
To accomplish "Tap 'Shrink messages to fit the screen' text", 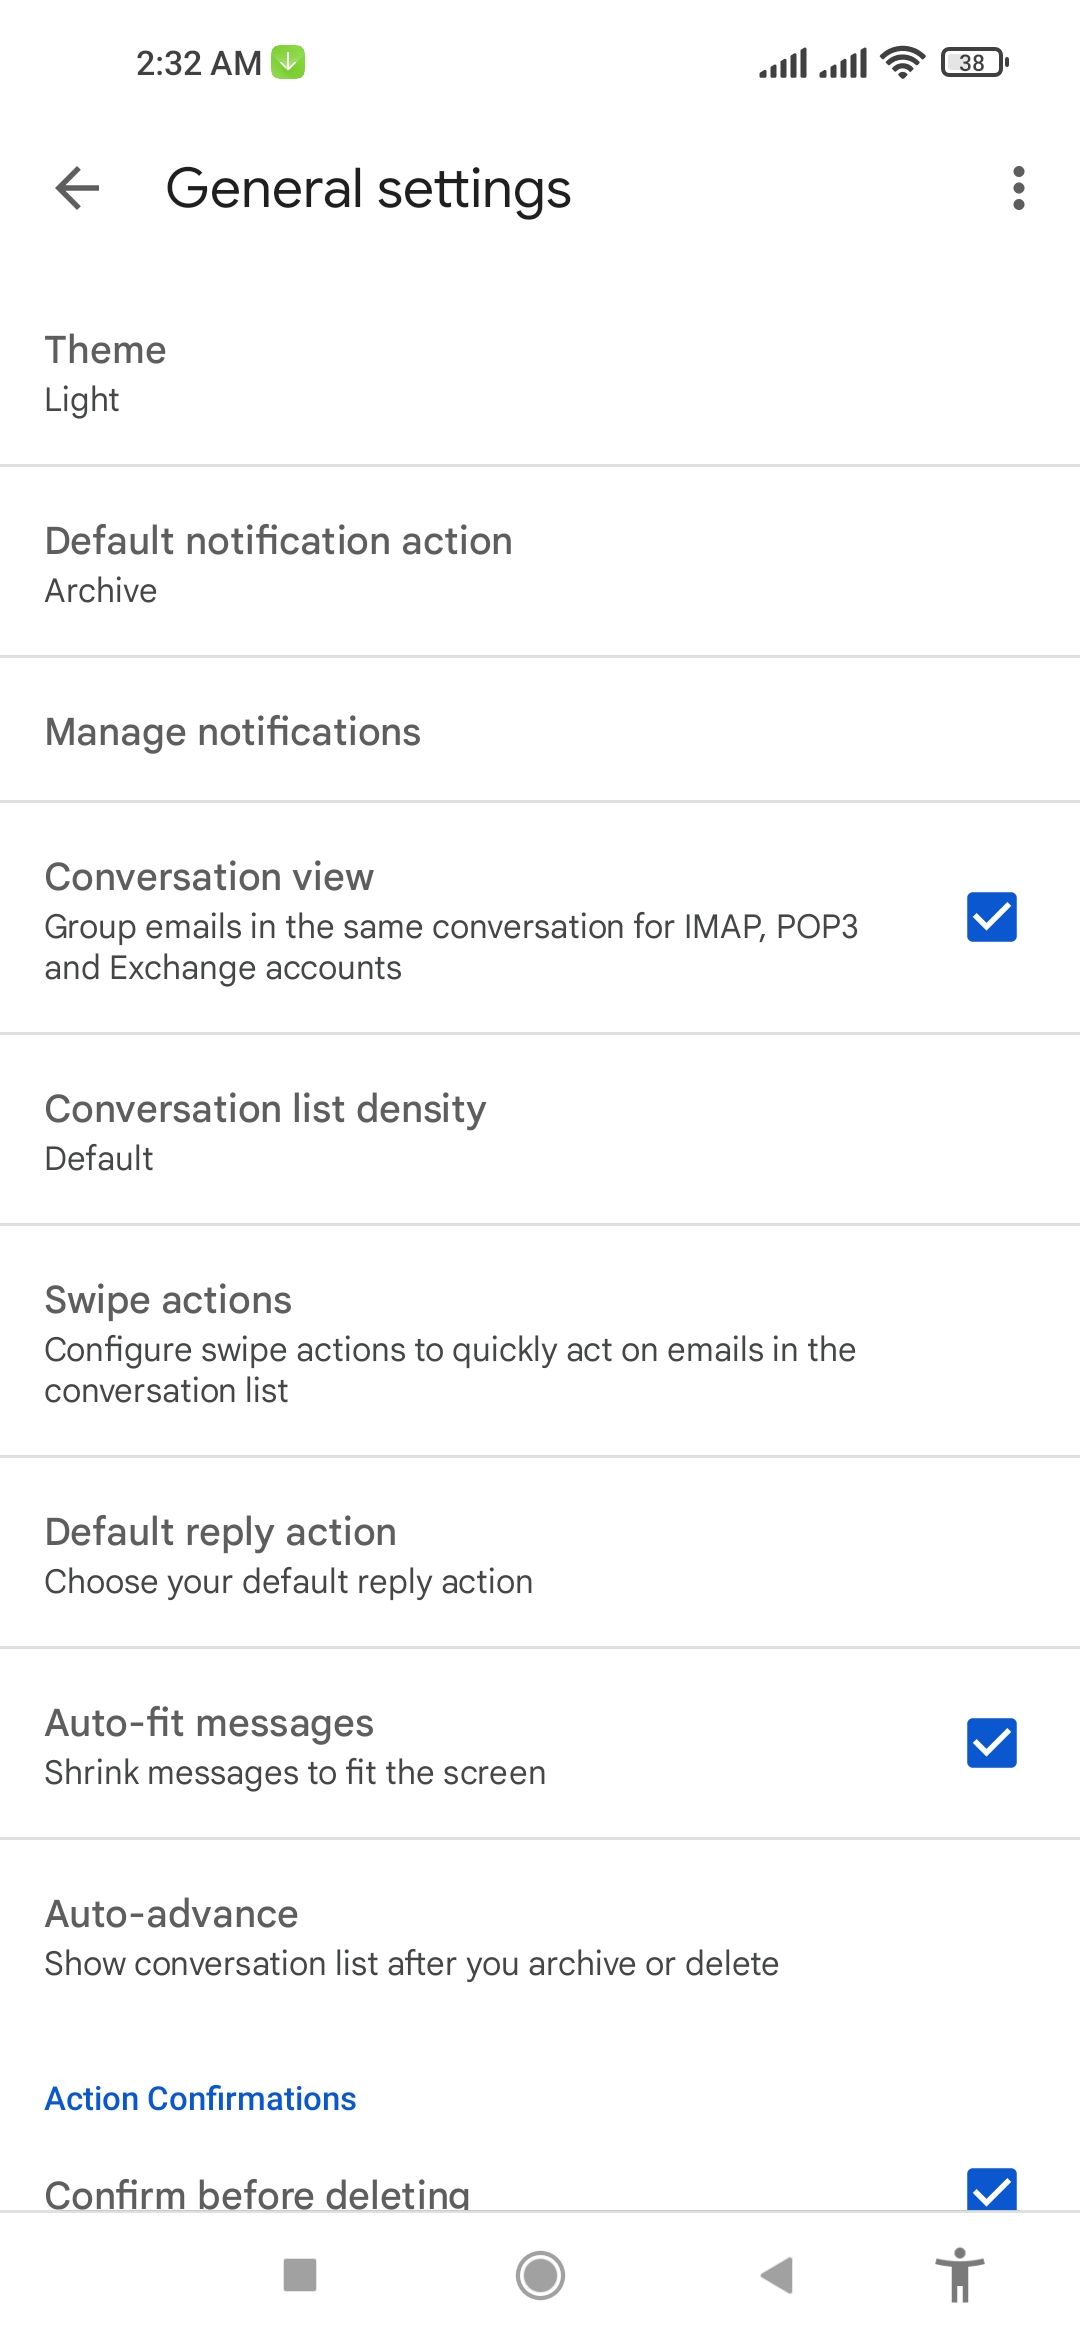I will [295, 1773].
